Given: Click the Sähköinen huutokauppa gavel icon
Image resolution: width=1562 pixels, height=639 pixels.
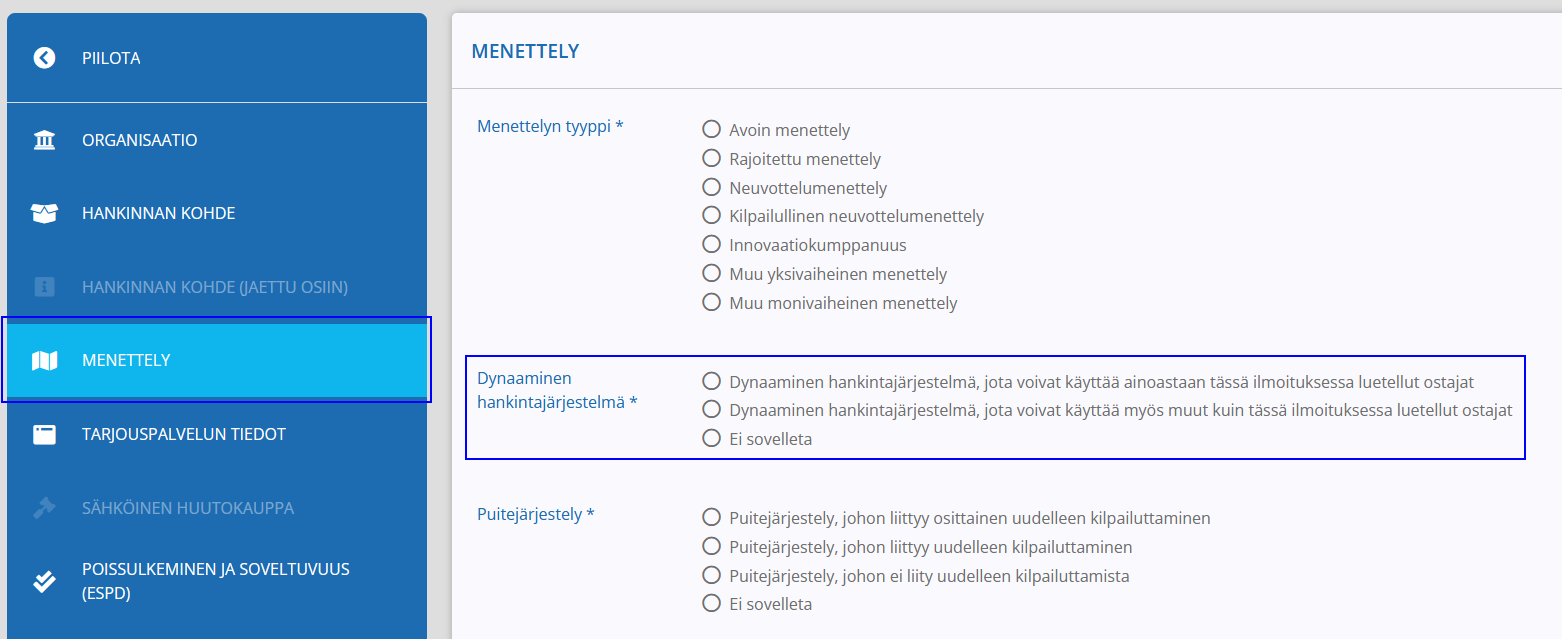Looking at the screenshot, I should [44, 508].
